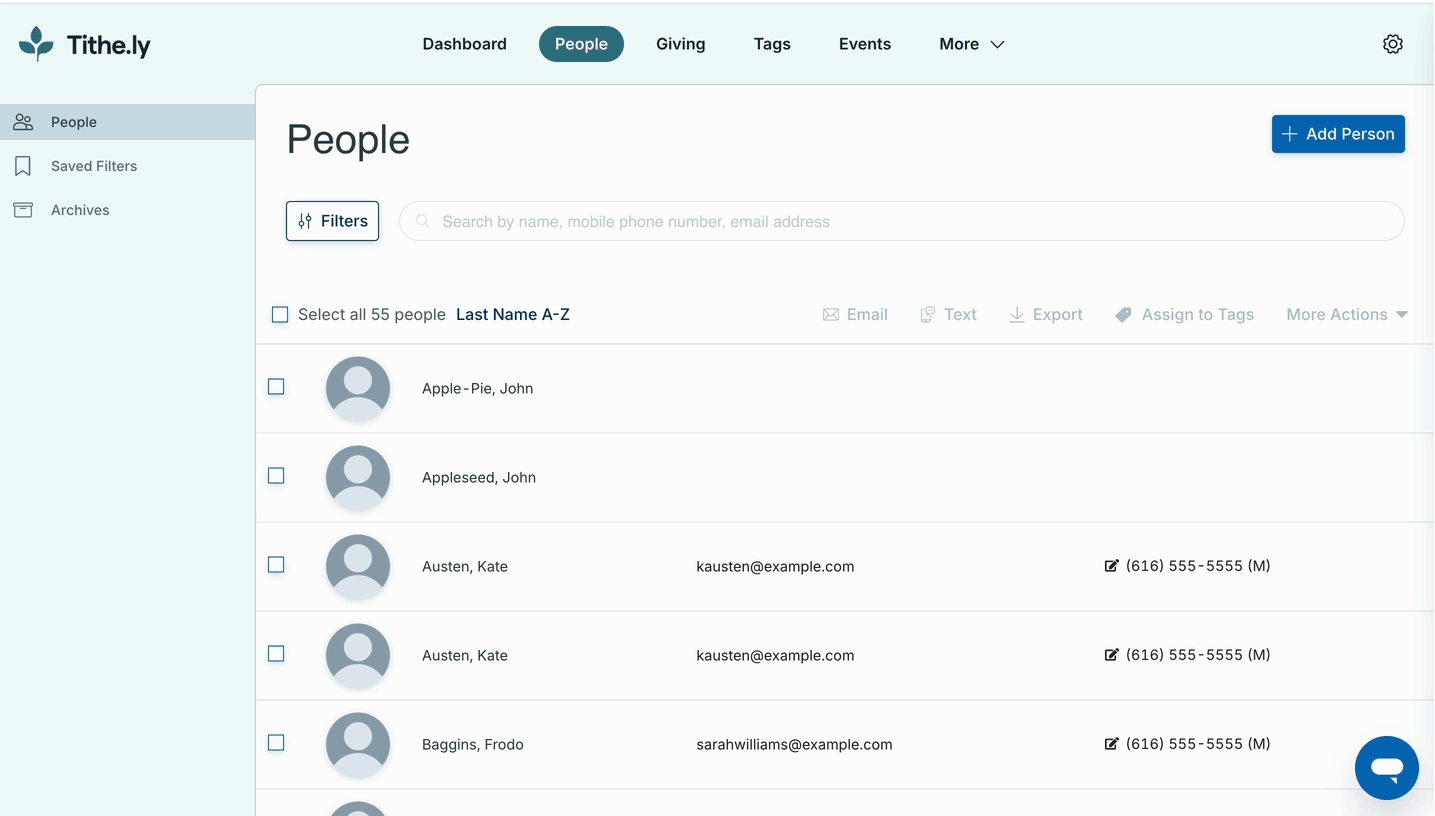Viewport: 1435px width, 816px height.
Task: Open the Appleseed, John profile link
Action: point(479,478)
